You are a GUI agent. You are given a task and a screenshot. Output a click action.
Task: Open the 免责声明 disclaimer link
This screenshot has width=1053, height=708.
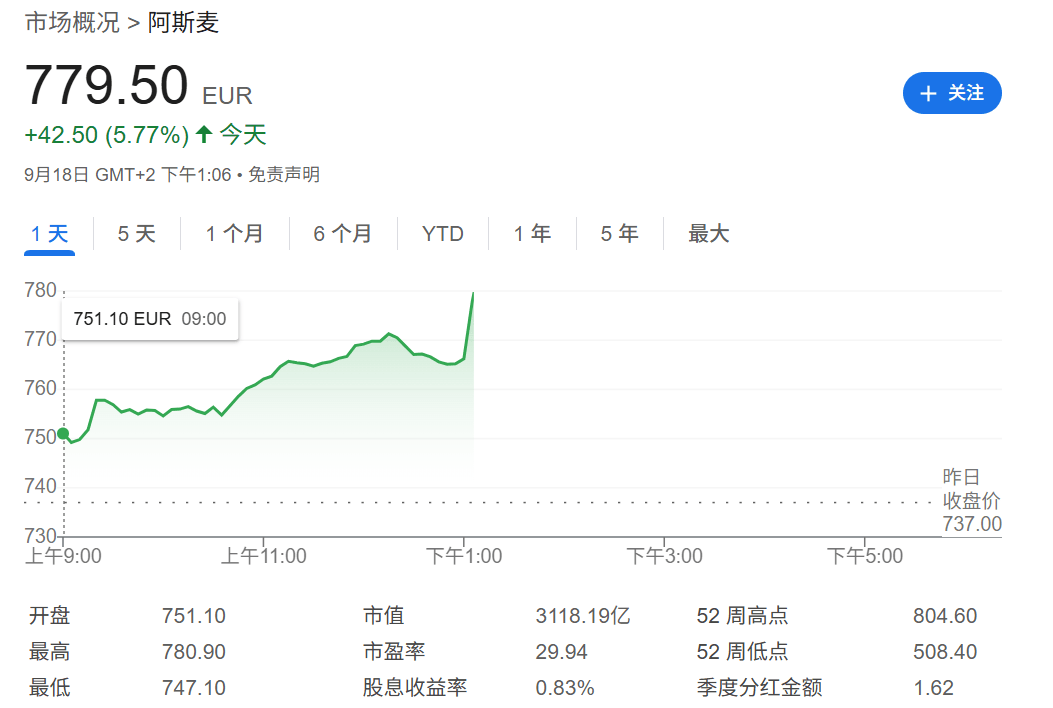click(x=284, y=175)
